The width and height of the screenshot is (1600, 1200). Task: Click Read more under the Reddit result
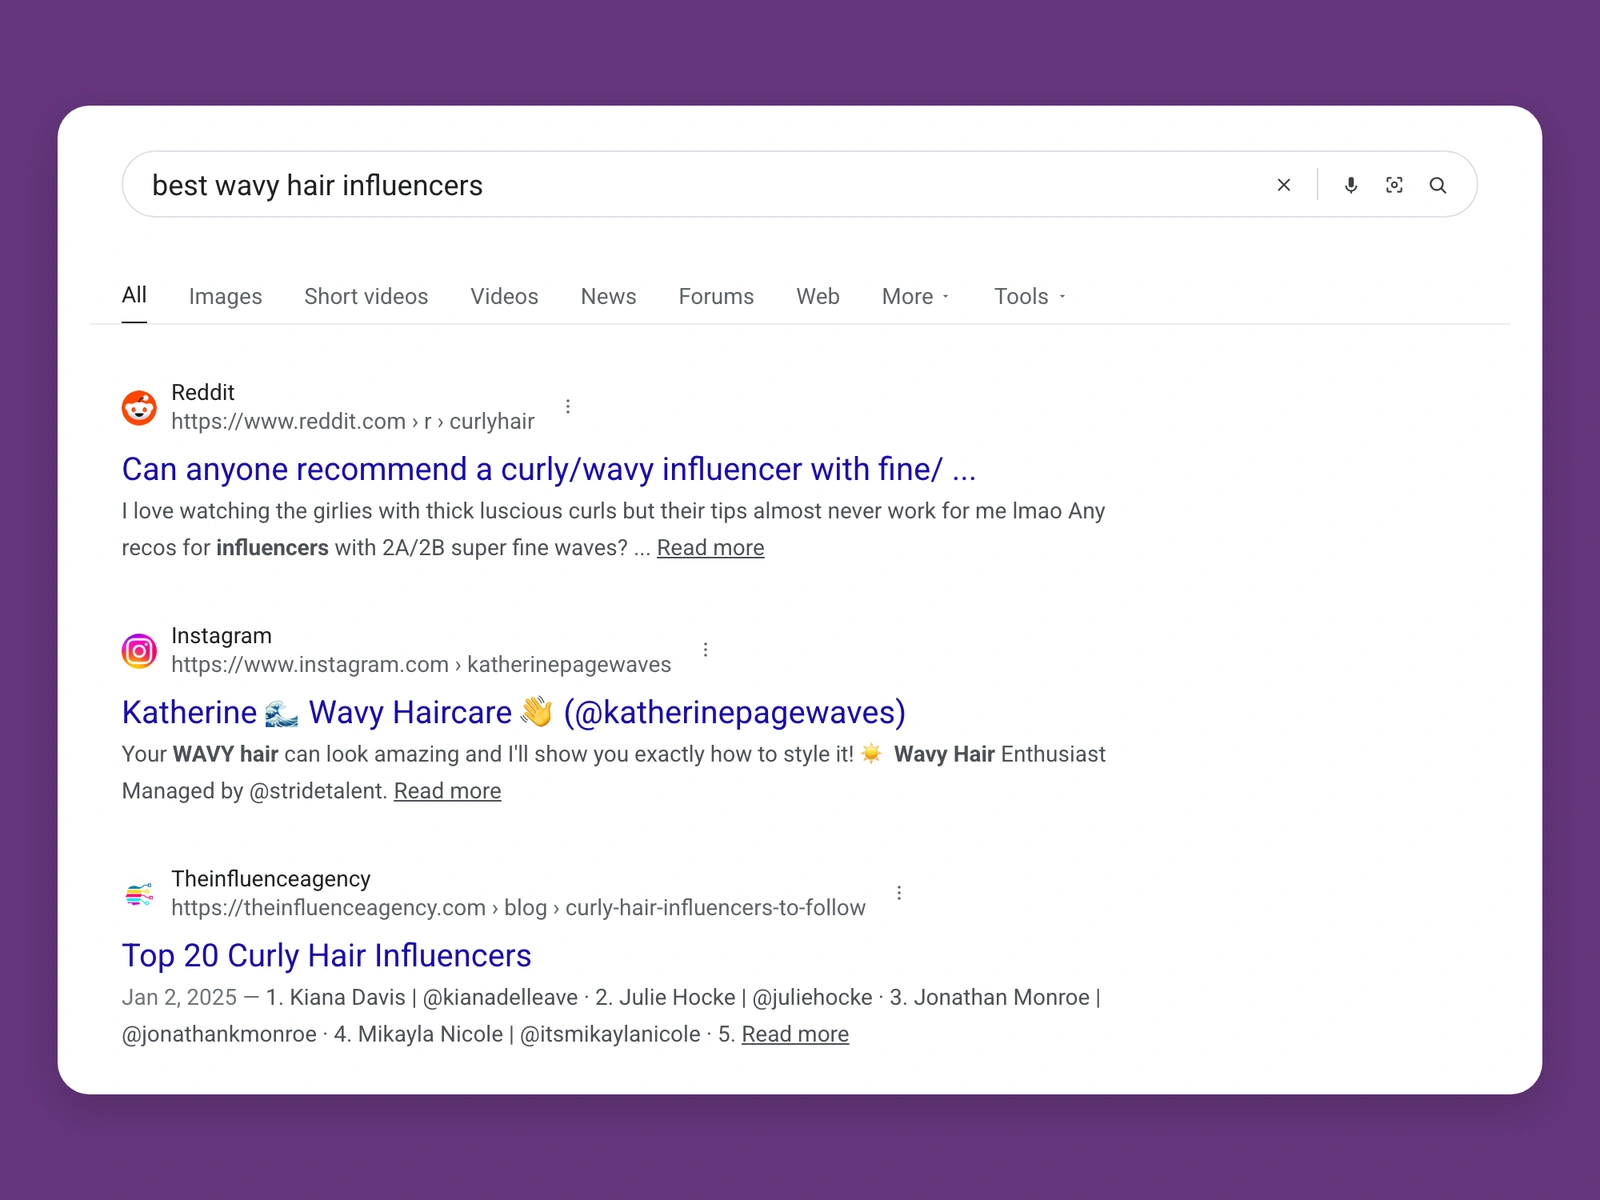click(x=710, y=548)
